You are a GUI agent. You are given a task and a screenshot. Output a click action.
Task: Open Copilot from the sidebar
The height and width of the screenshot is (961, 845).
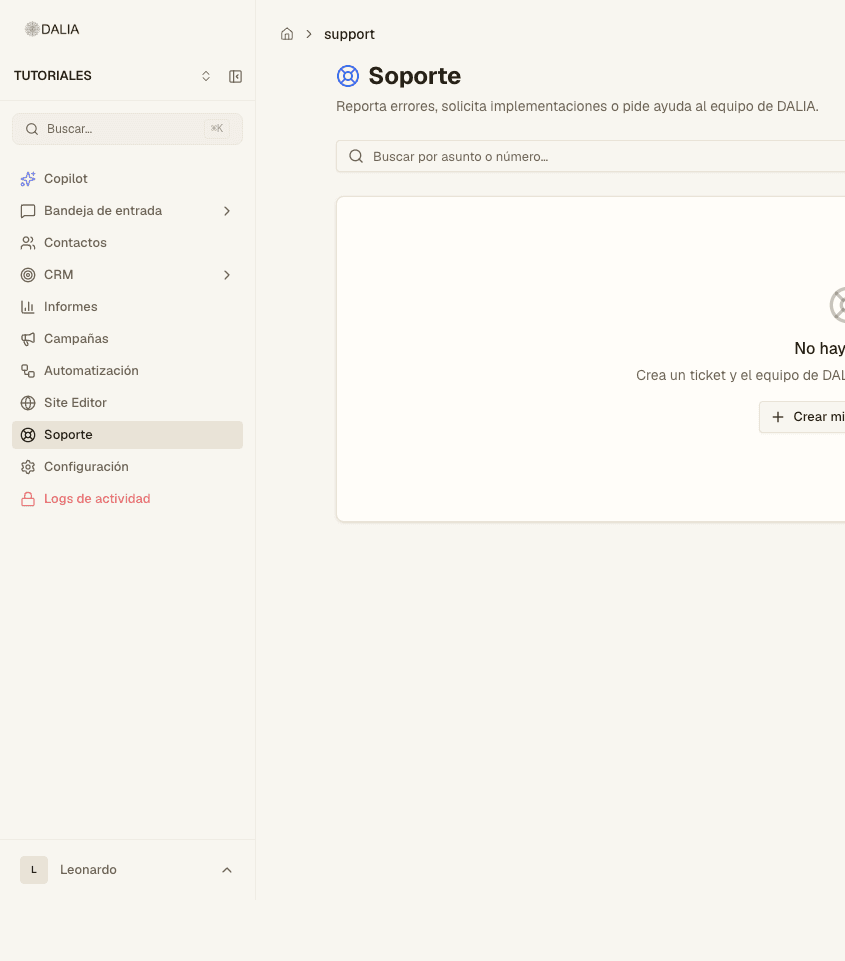click(127, 178)
